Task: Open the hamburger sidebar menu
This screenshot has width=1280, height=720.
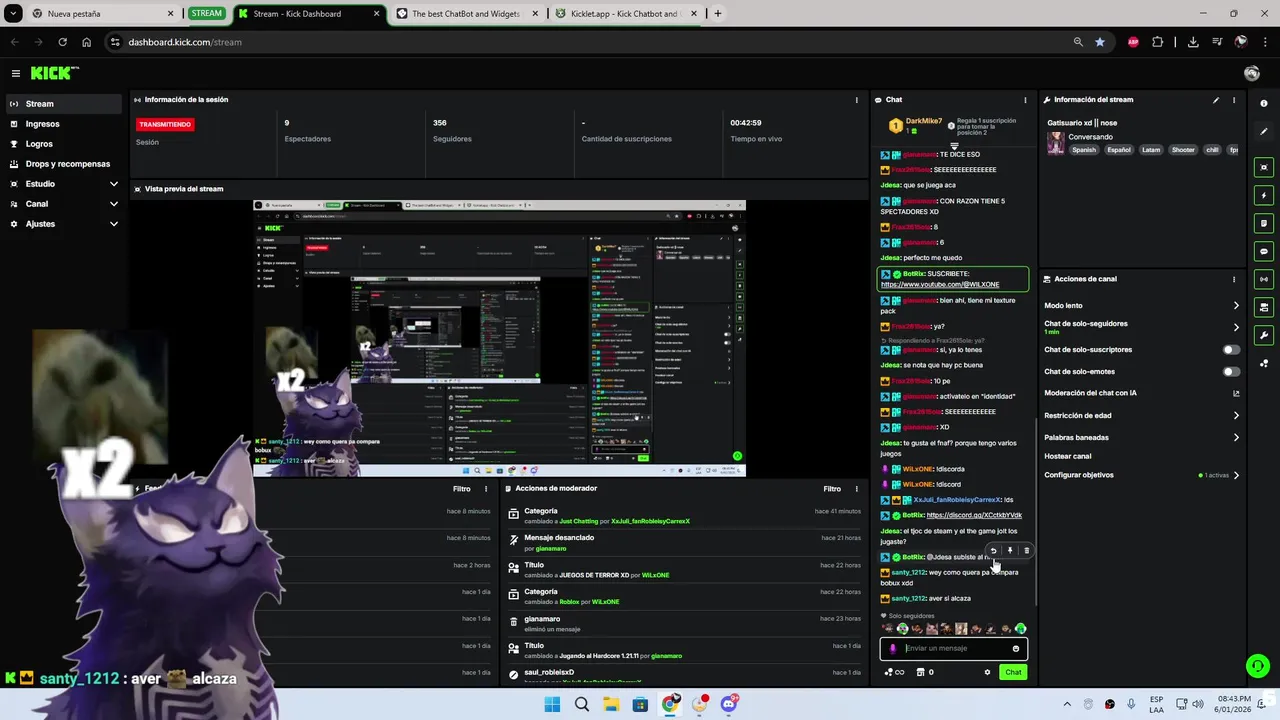Action: pyautogui.click(x=16, y=73)
